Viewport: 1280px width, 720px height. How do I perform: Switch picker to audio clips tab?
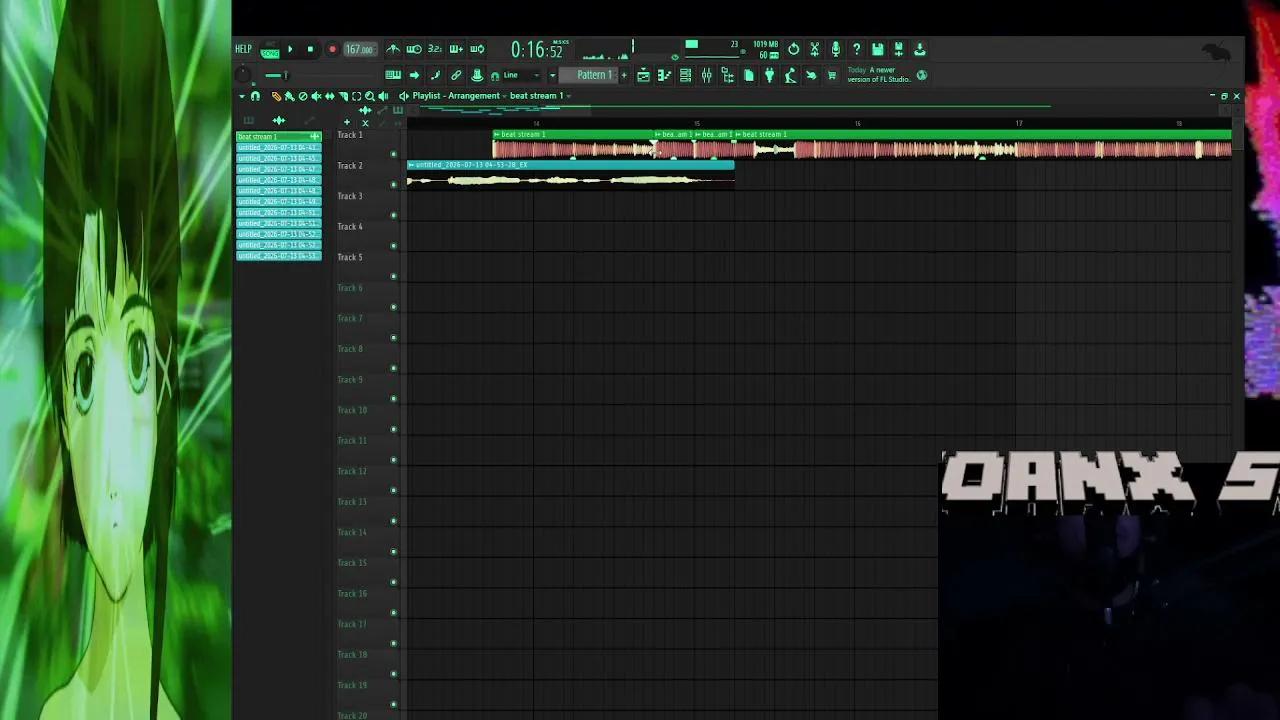pyautogui.click(x=278, y=120)
